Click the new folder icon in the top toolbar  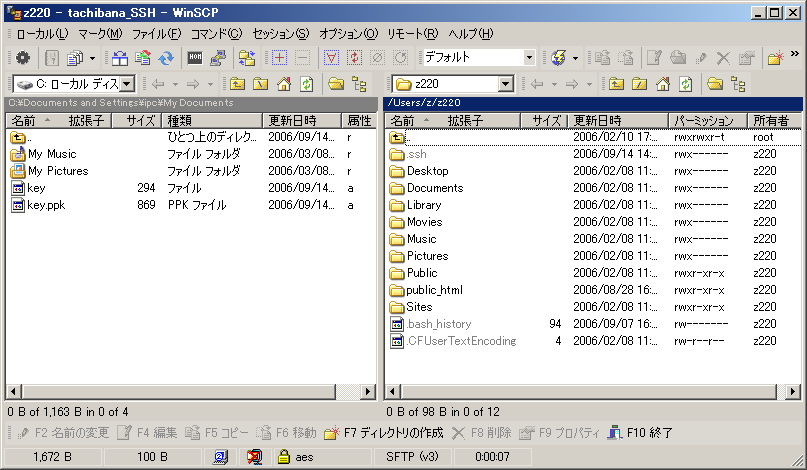pyautogui.click(x=776, y=58)
